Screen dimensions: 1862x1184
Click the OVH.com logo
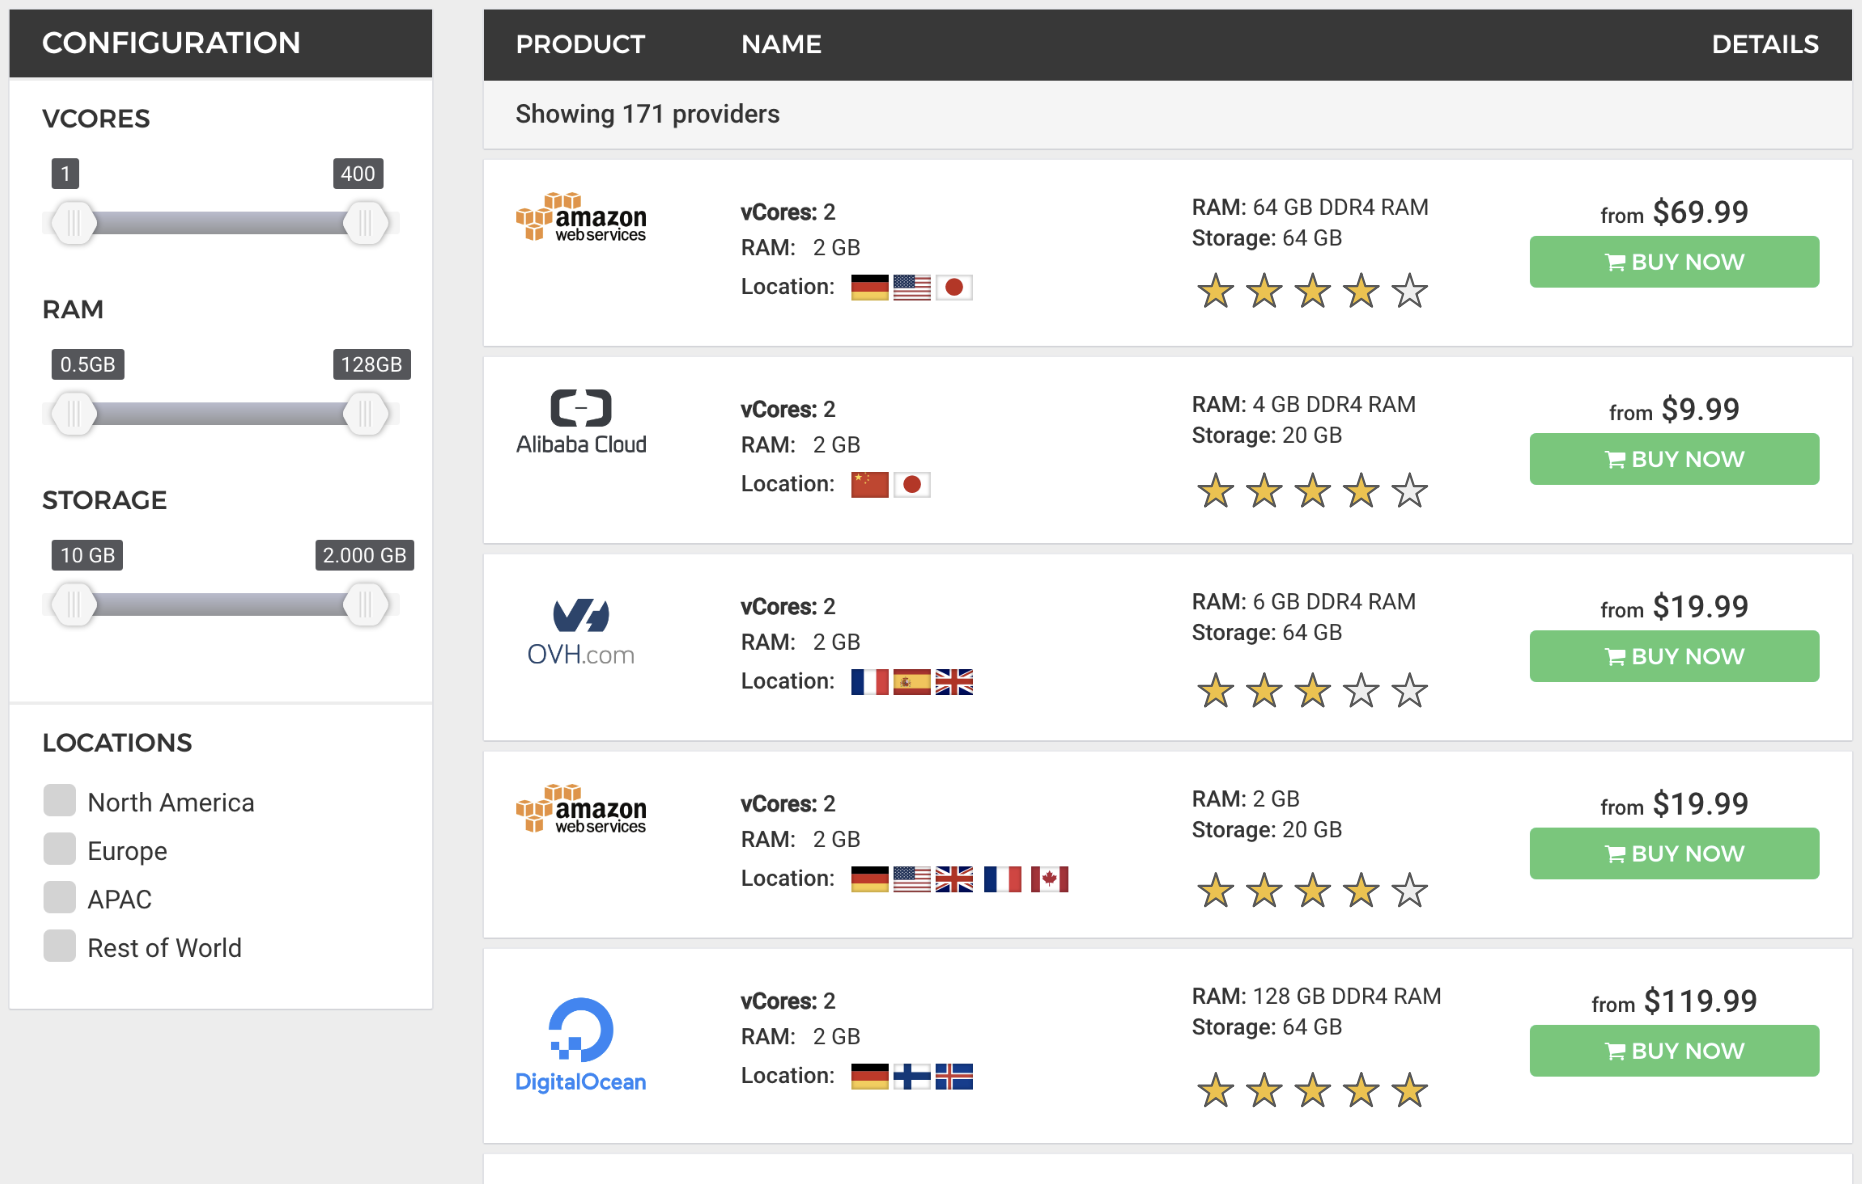(x=581, y=632)
